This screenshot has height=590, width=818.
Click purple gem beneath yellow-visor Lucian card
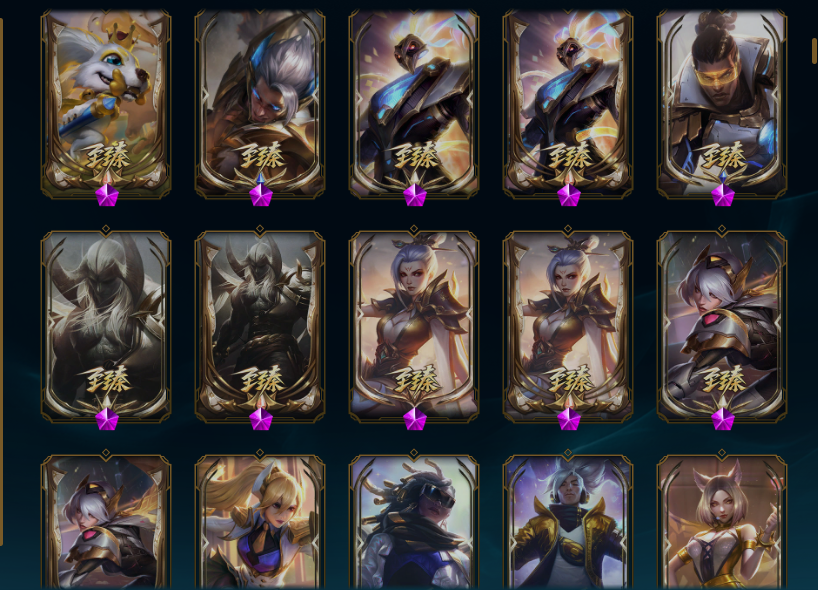click(723, 196)
